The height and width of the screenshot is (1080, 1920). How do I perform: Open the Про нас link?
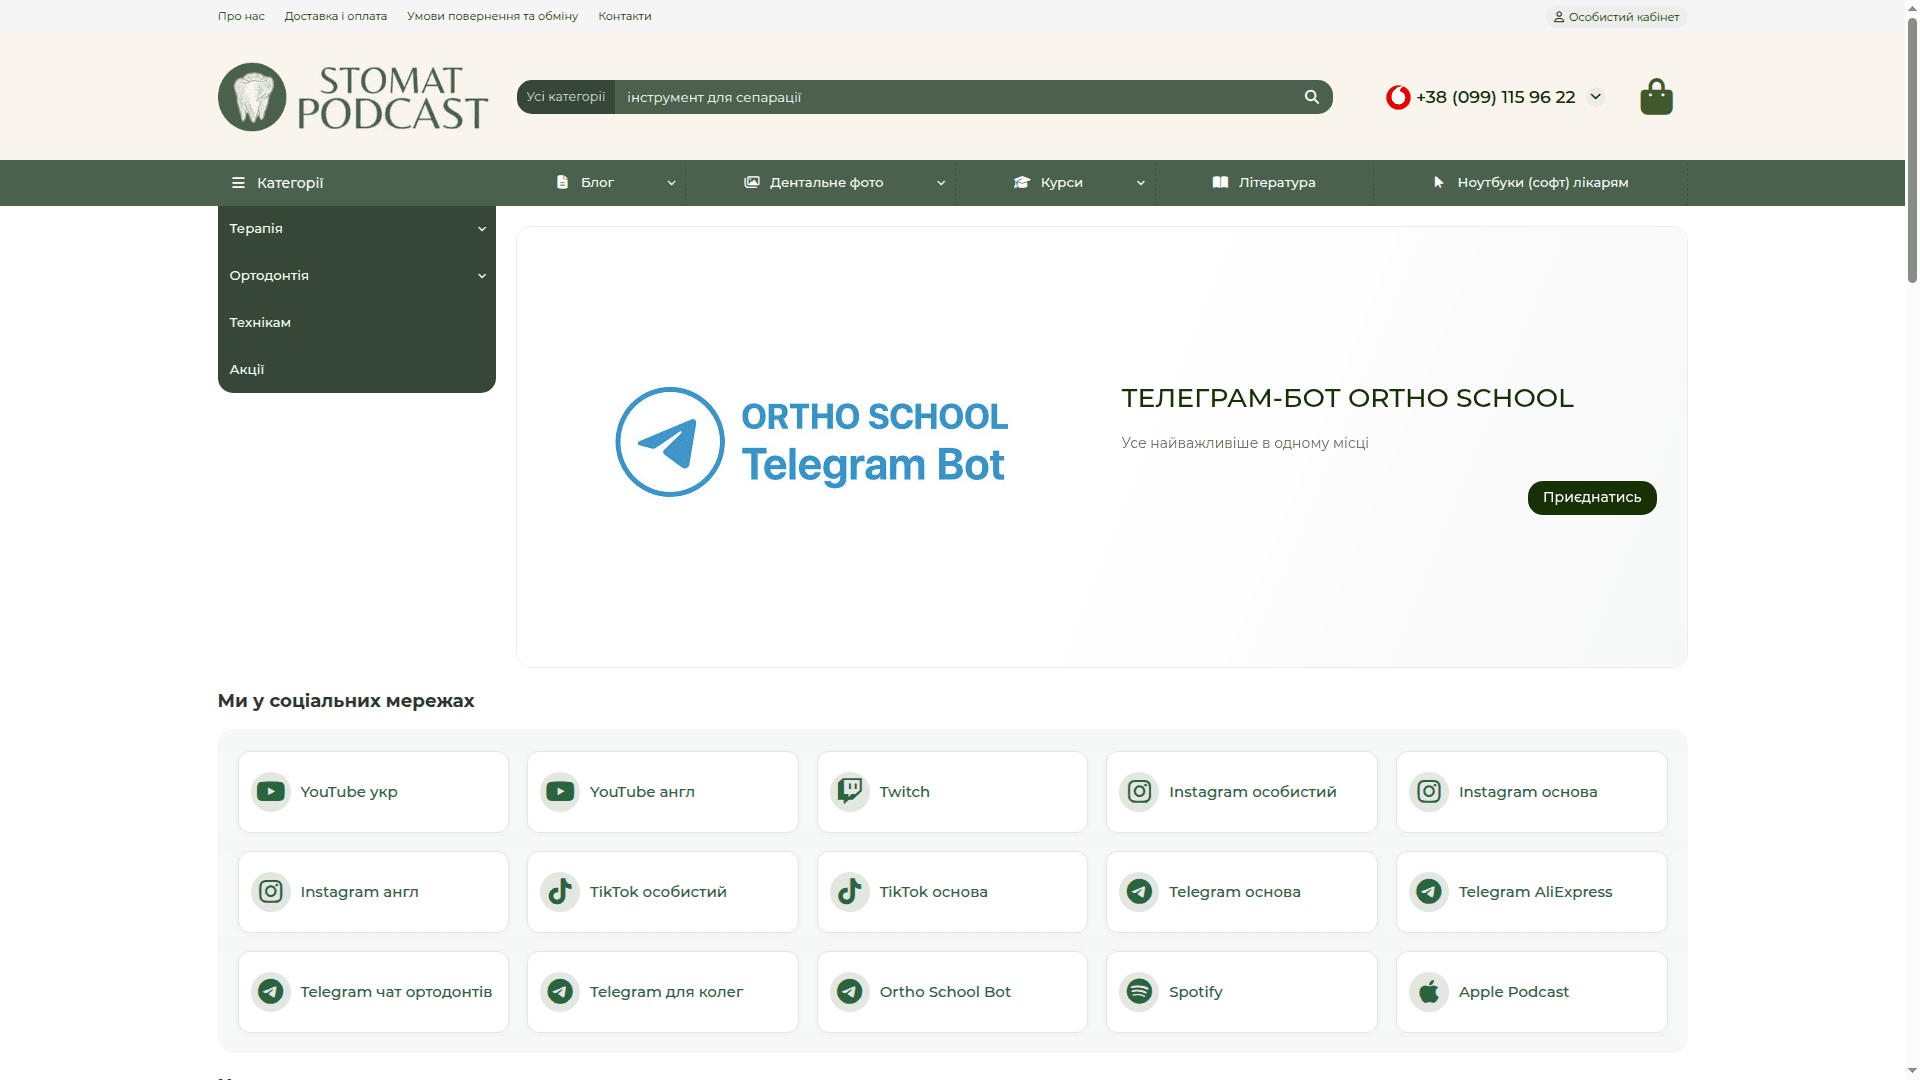[x=241, y=16]
